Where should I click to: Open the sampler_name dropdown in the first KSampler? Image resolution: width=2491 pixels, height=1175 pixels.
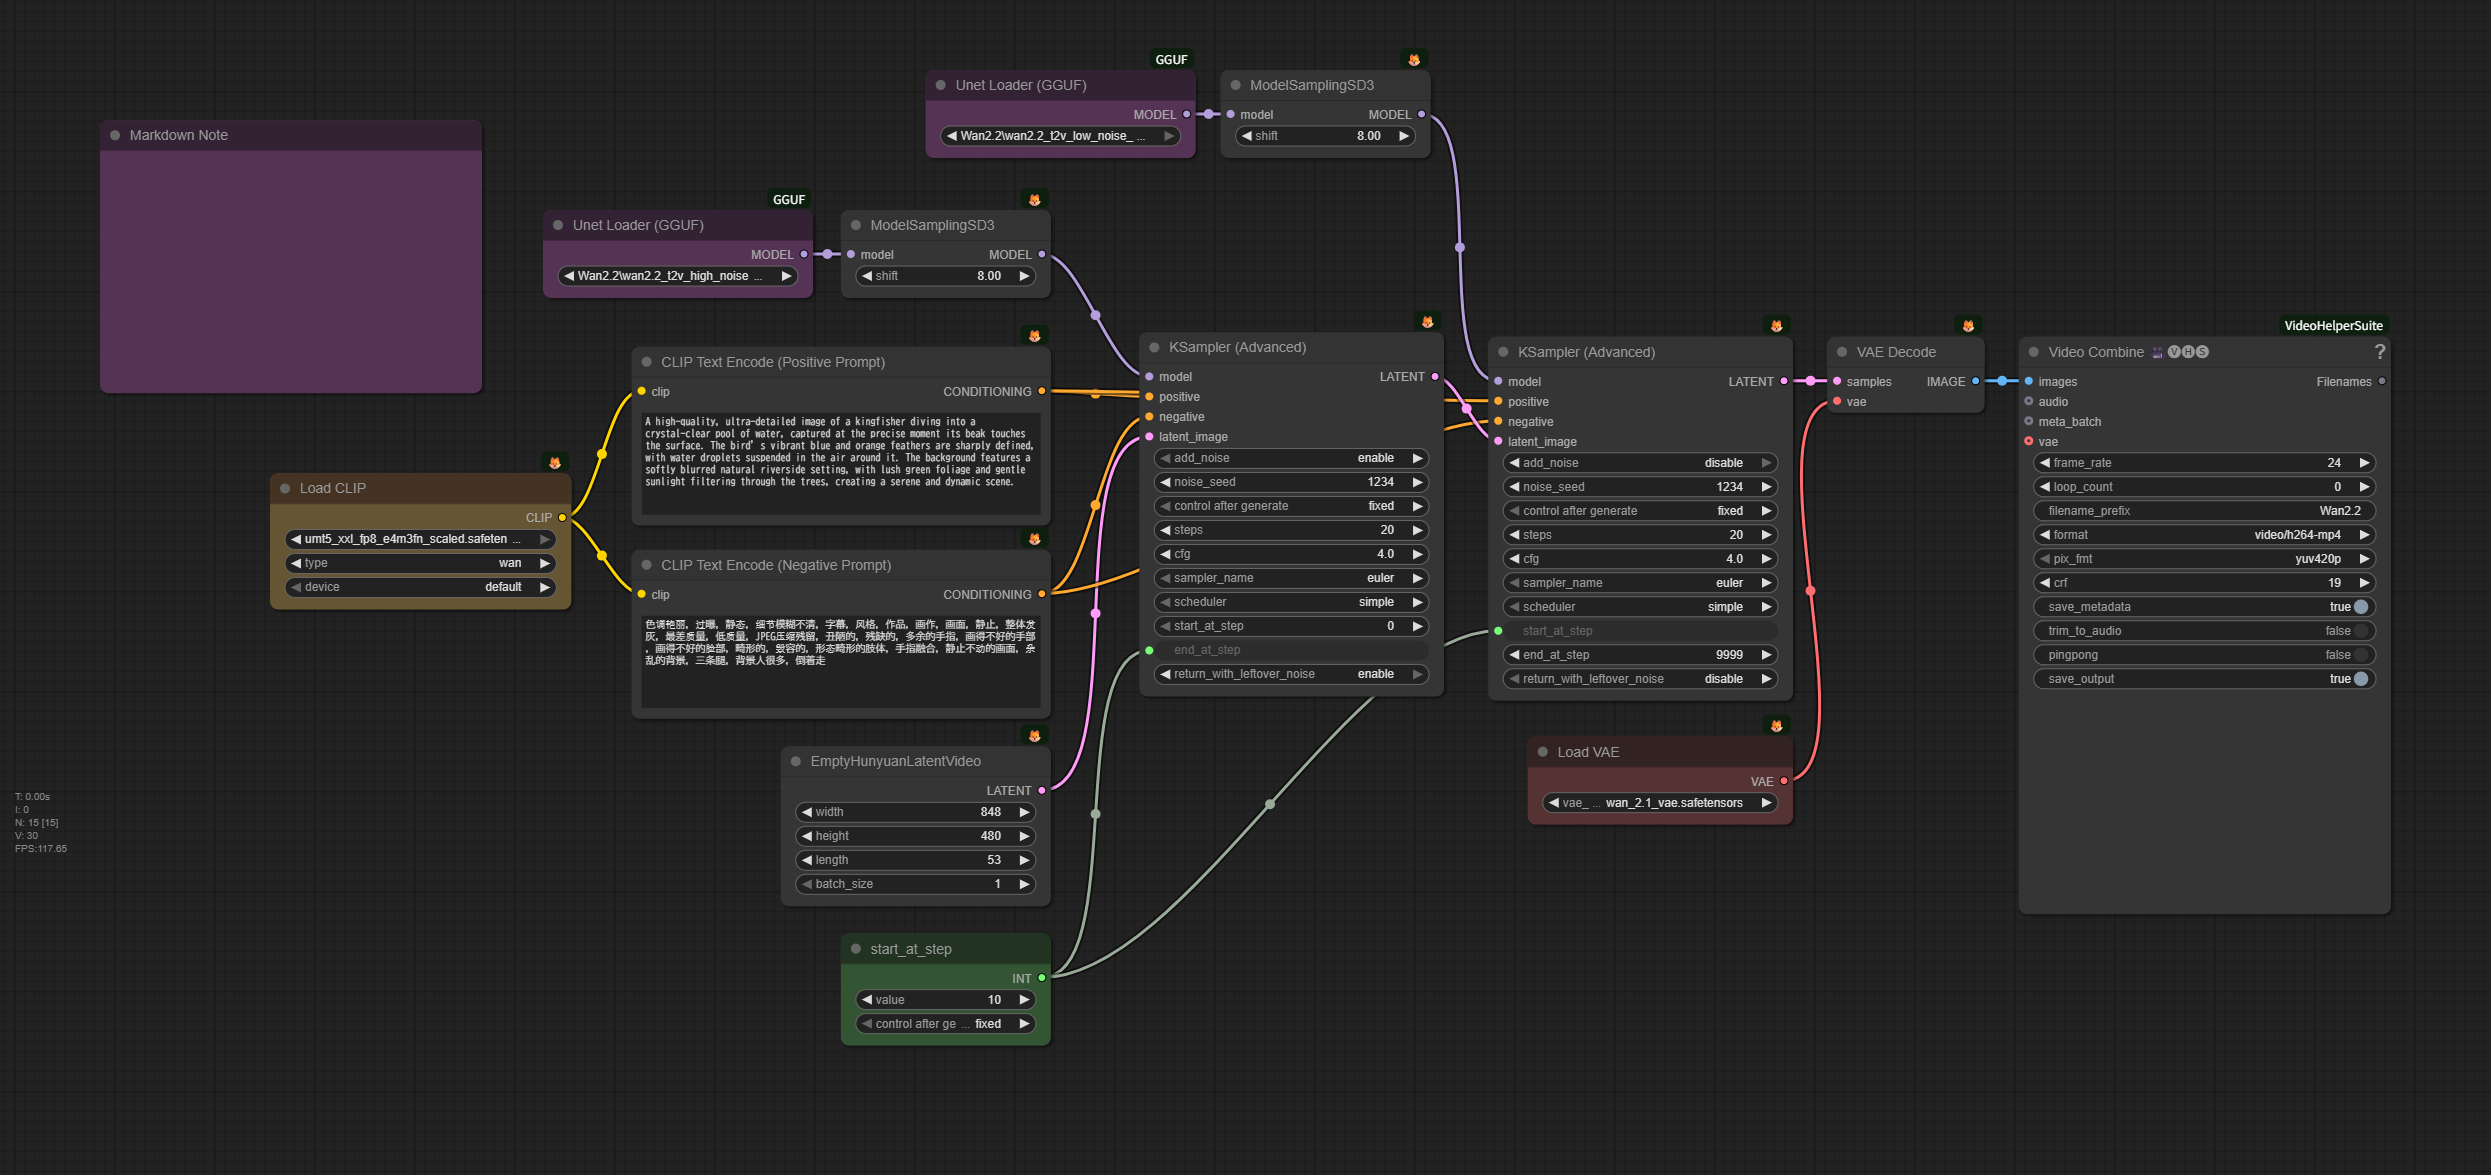pos(1290,578)
